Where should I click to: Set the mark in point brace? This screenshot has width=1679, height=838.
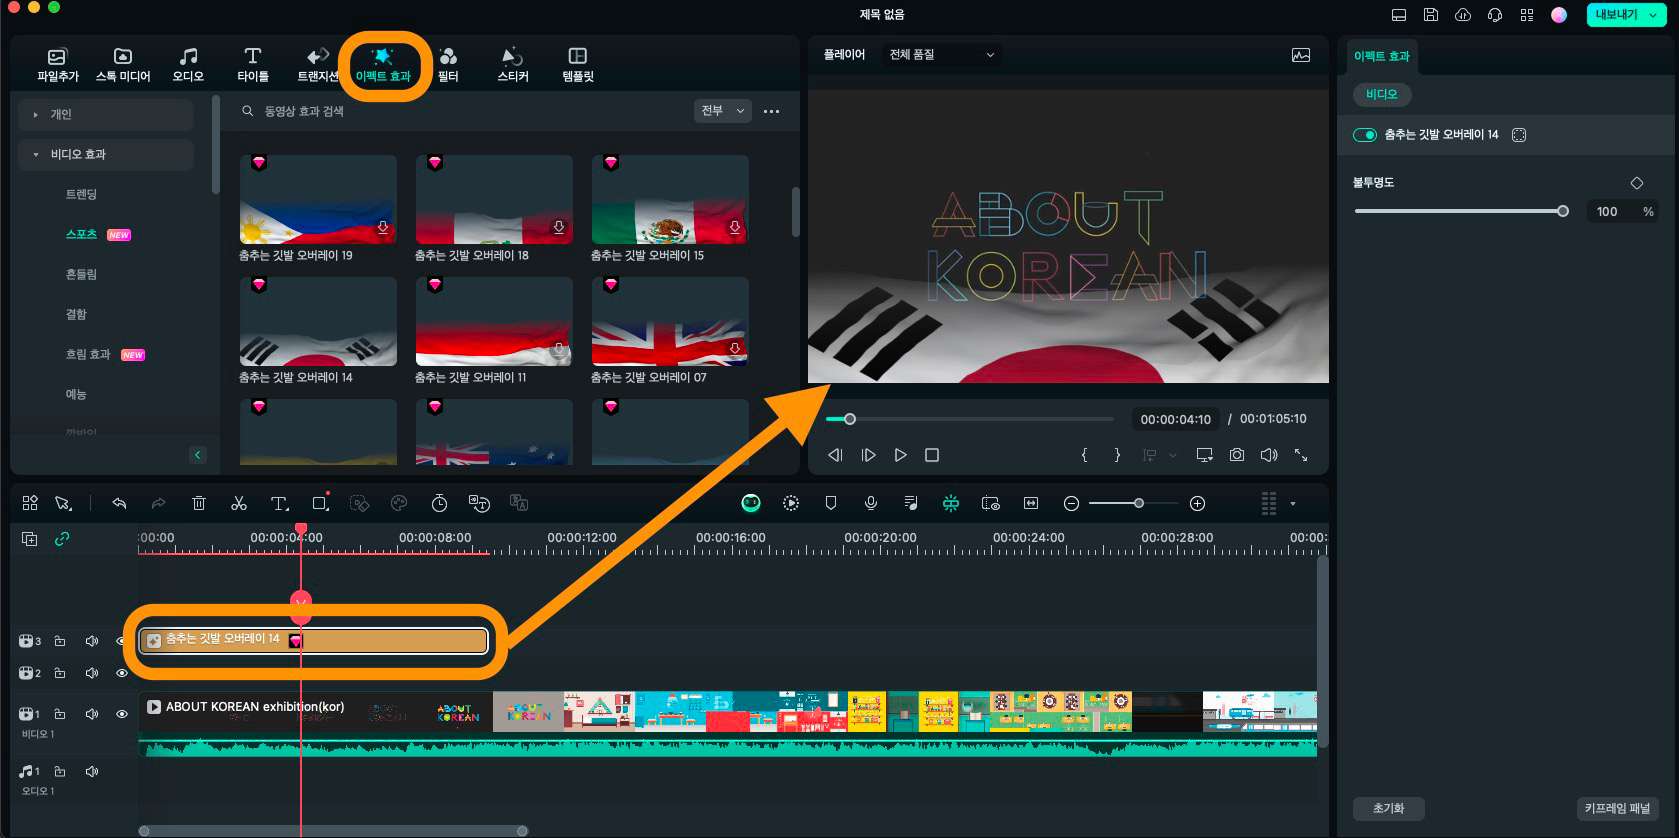[1084, 455]
